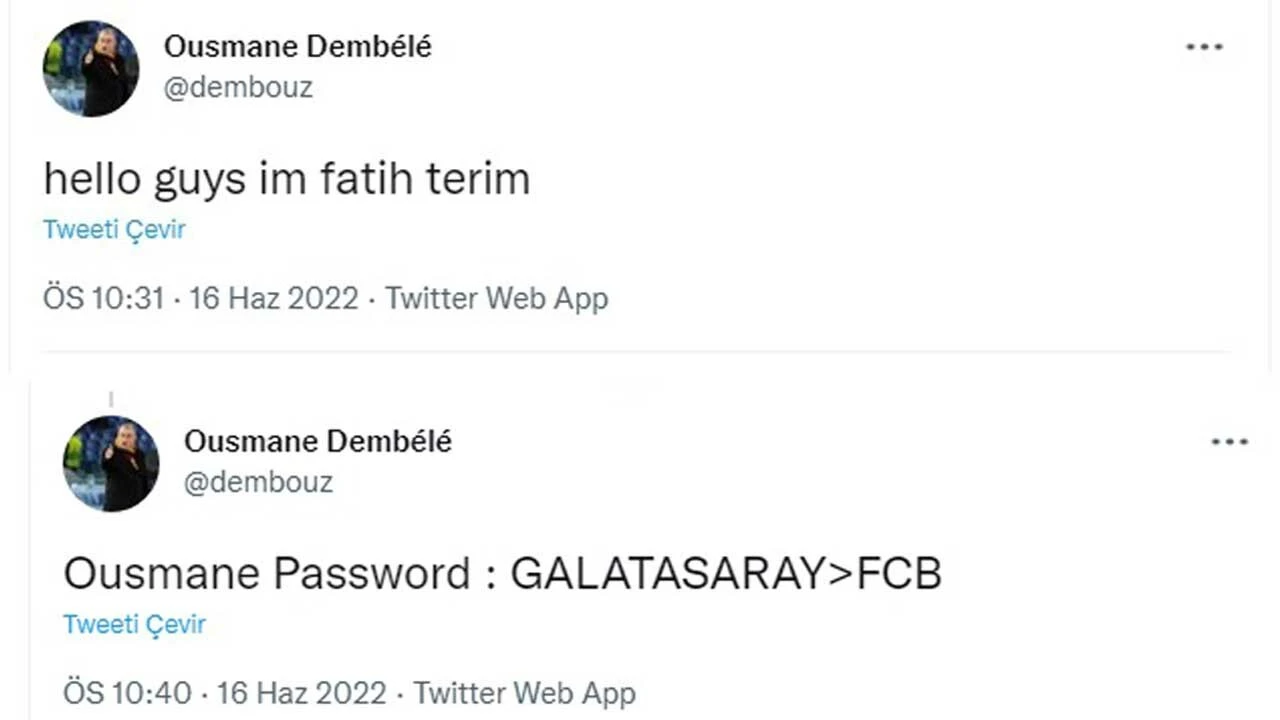
Task: Click the name Ousmane Dembélé on the bottom tweet
Action: click(x=317, y=440)
